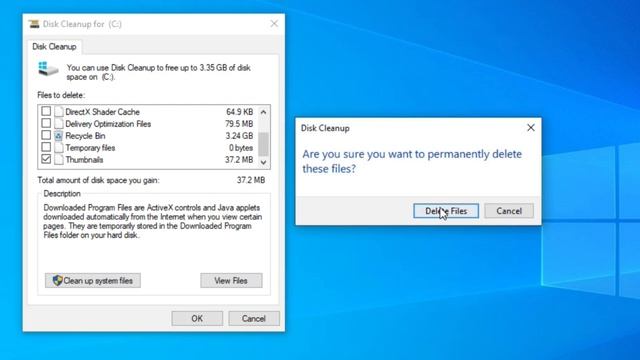Click the files list scrollbar thumb
The image size is (640, 360).
pos(264,144)
